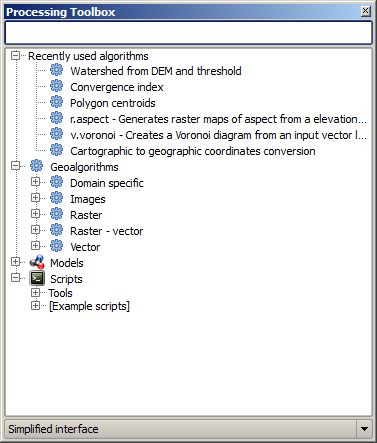Select the 'Convergence index' entry
Screen dimensions: 377x443
point(117,87)
